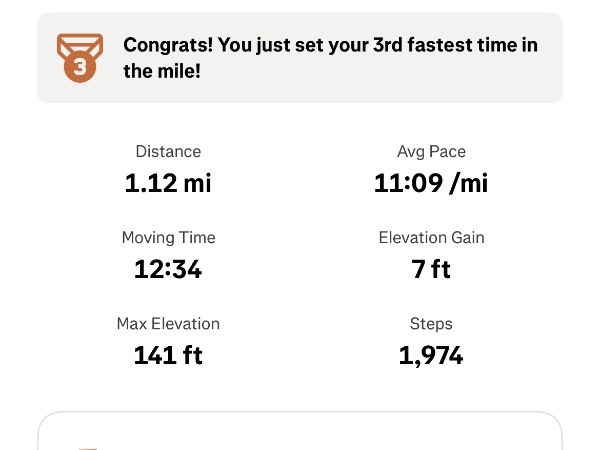
Task: Click the Moving Time label
Action: coord(168,238)
